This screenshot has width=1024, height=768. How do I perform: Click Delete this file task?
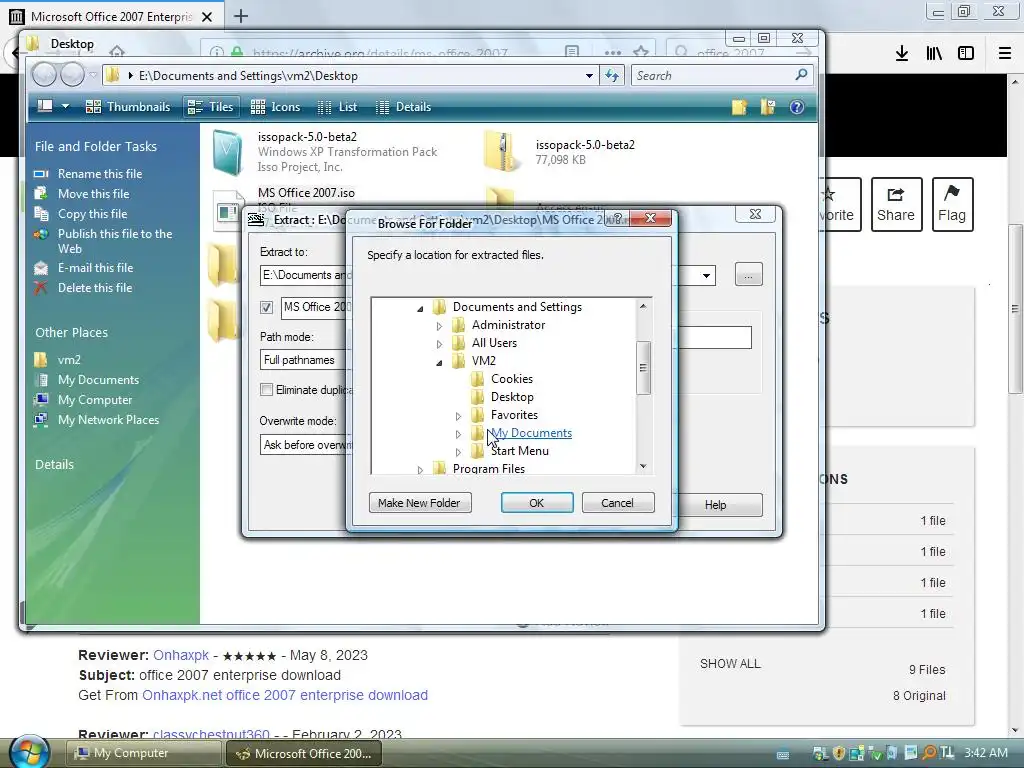click(95, 288)
